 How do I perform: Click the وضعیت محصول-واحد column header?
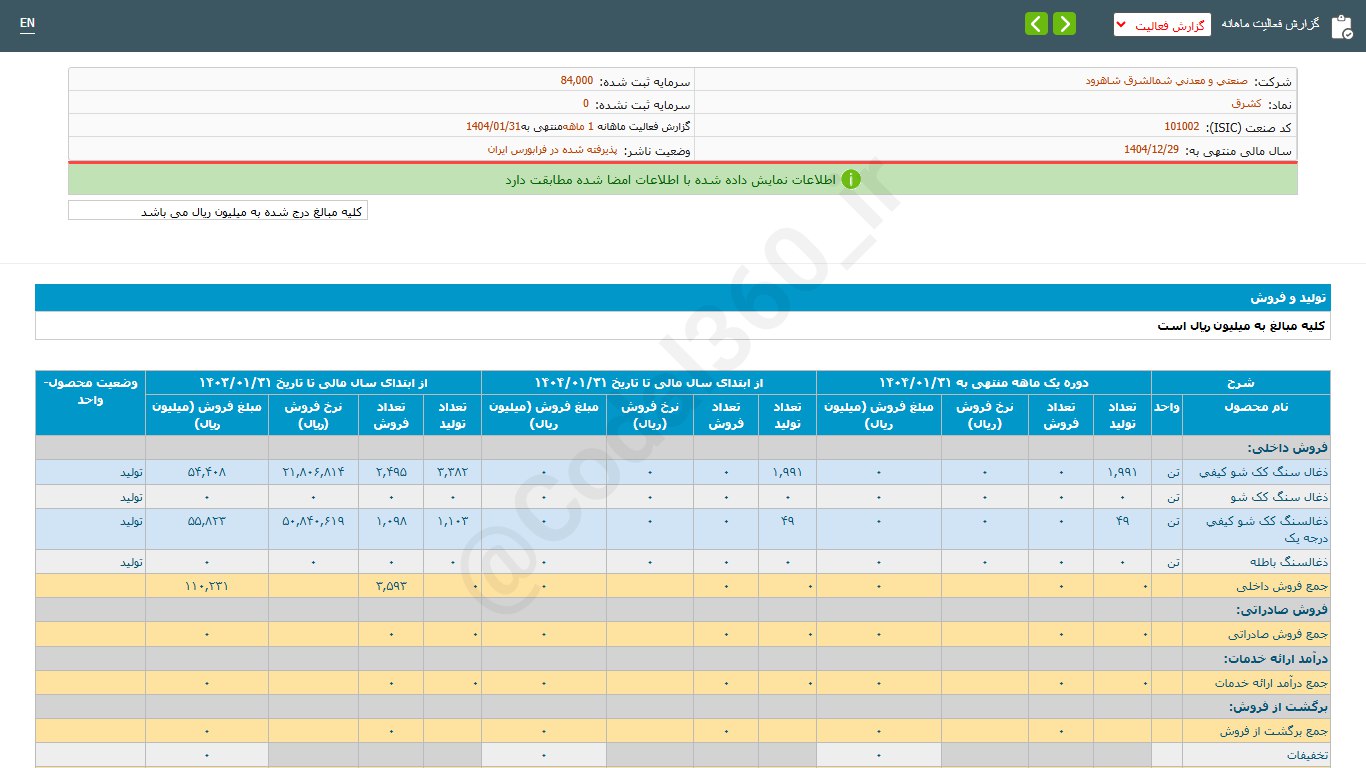[x=90, y=391]
